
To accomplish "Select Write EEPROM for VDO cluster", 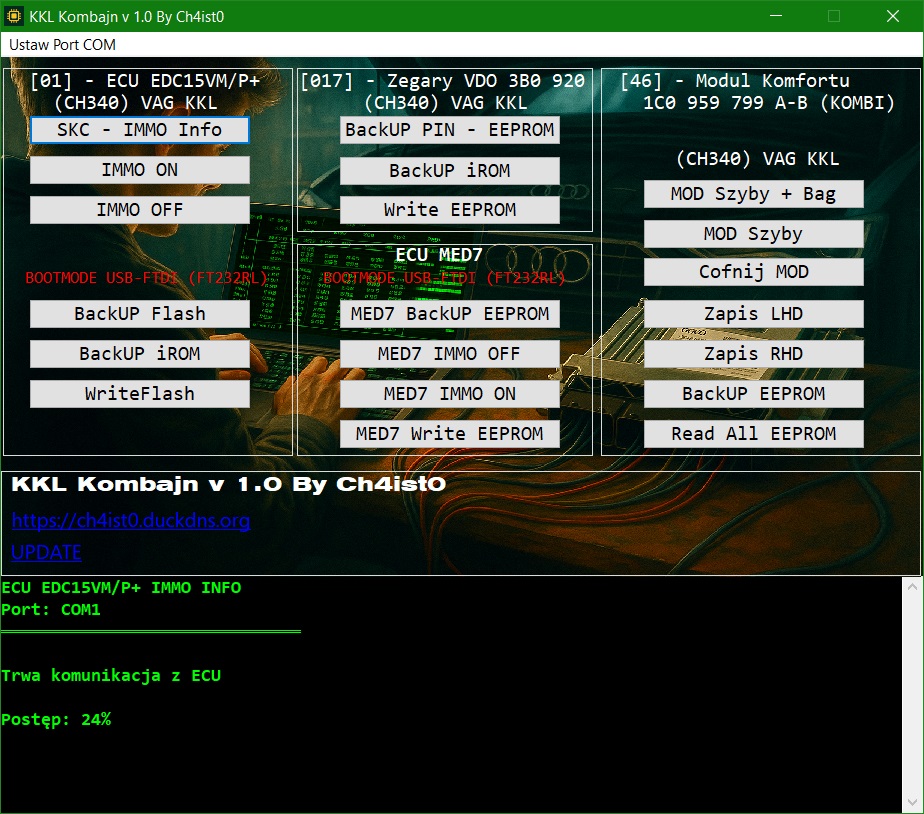I will click(x=449, y=210).
